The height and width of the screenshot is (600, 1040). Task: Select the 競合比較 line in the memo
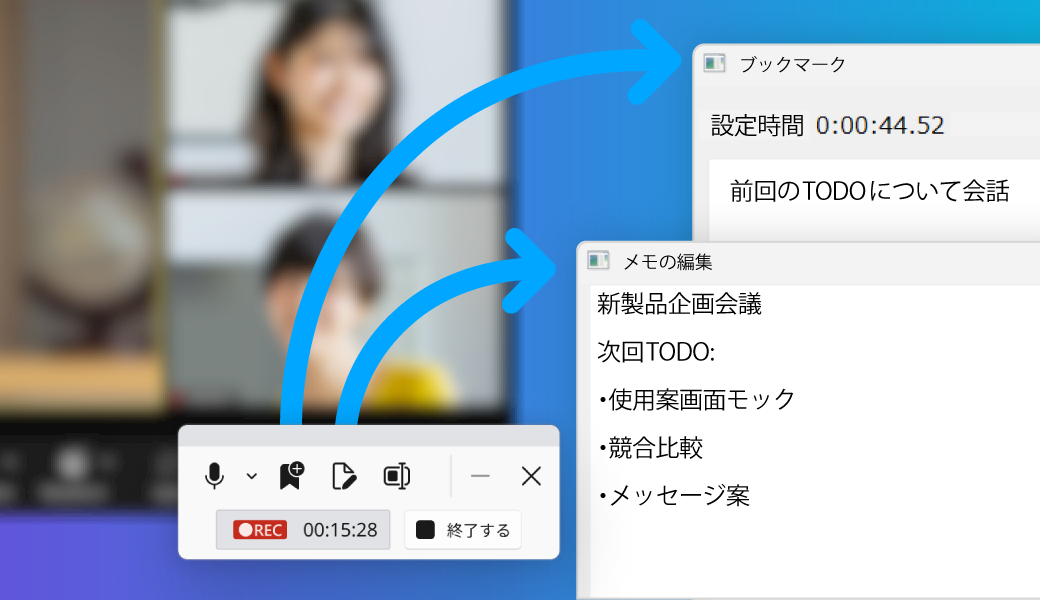[650, 448]
